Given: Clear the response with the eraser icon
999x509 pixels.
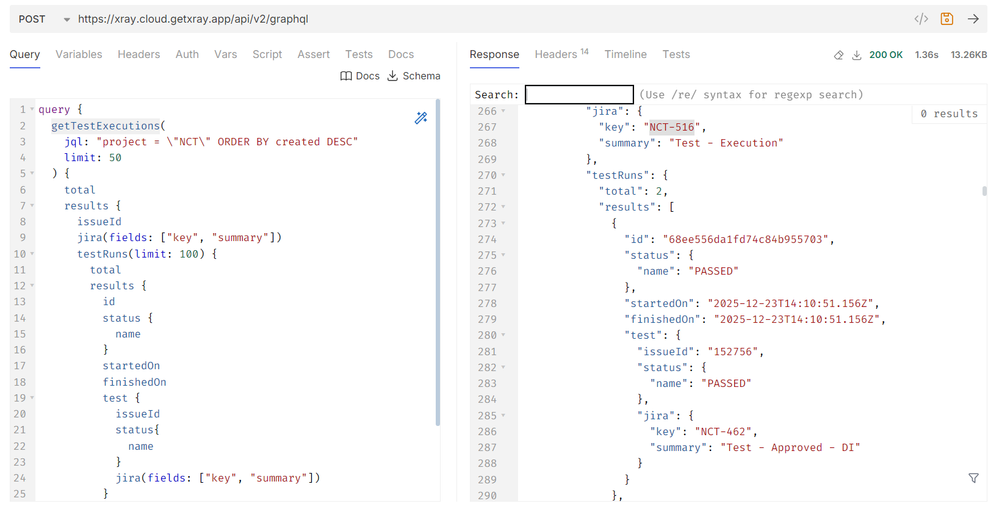Looking at the screenshot, I should click(838, 55).
